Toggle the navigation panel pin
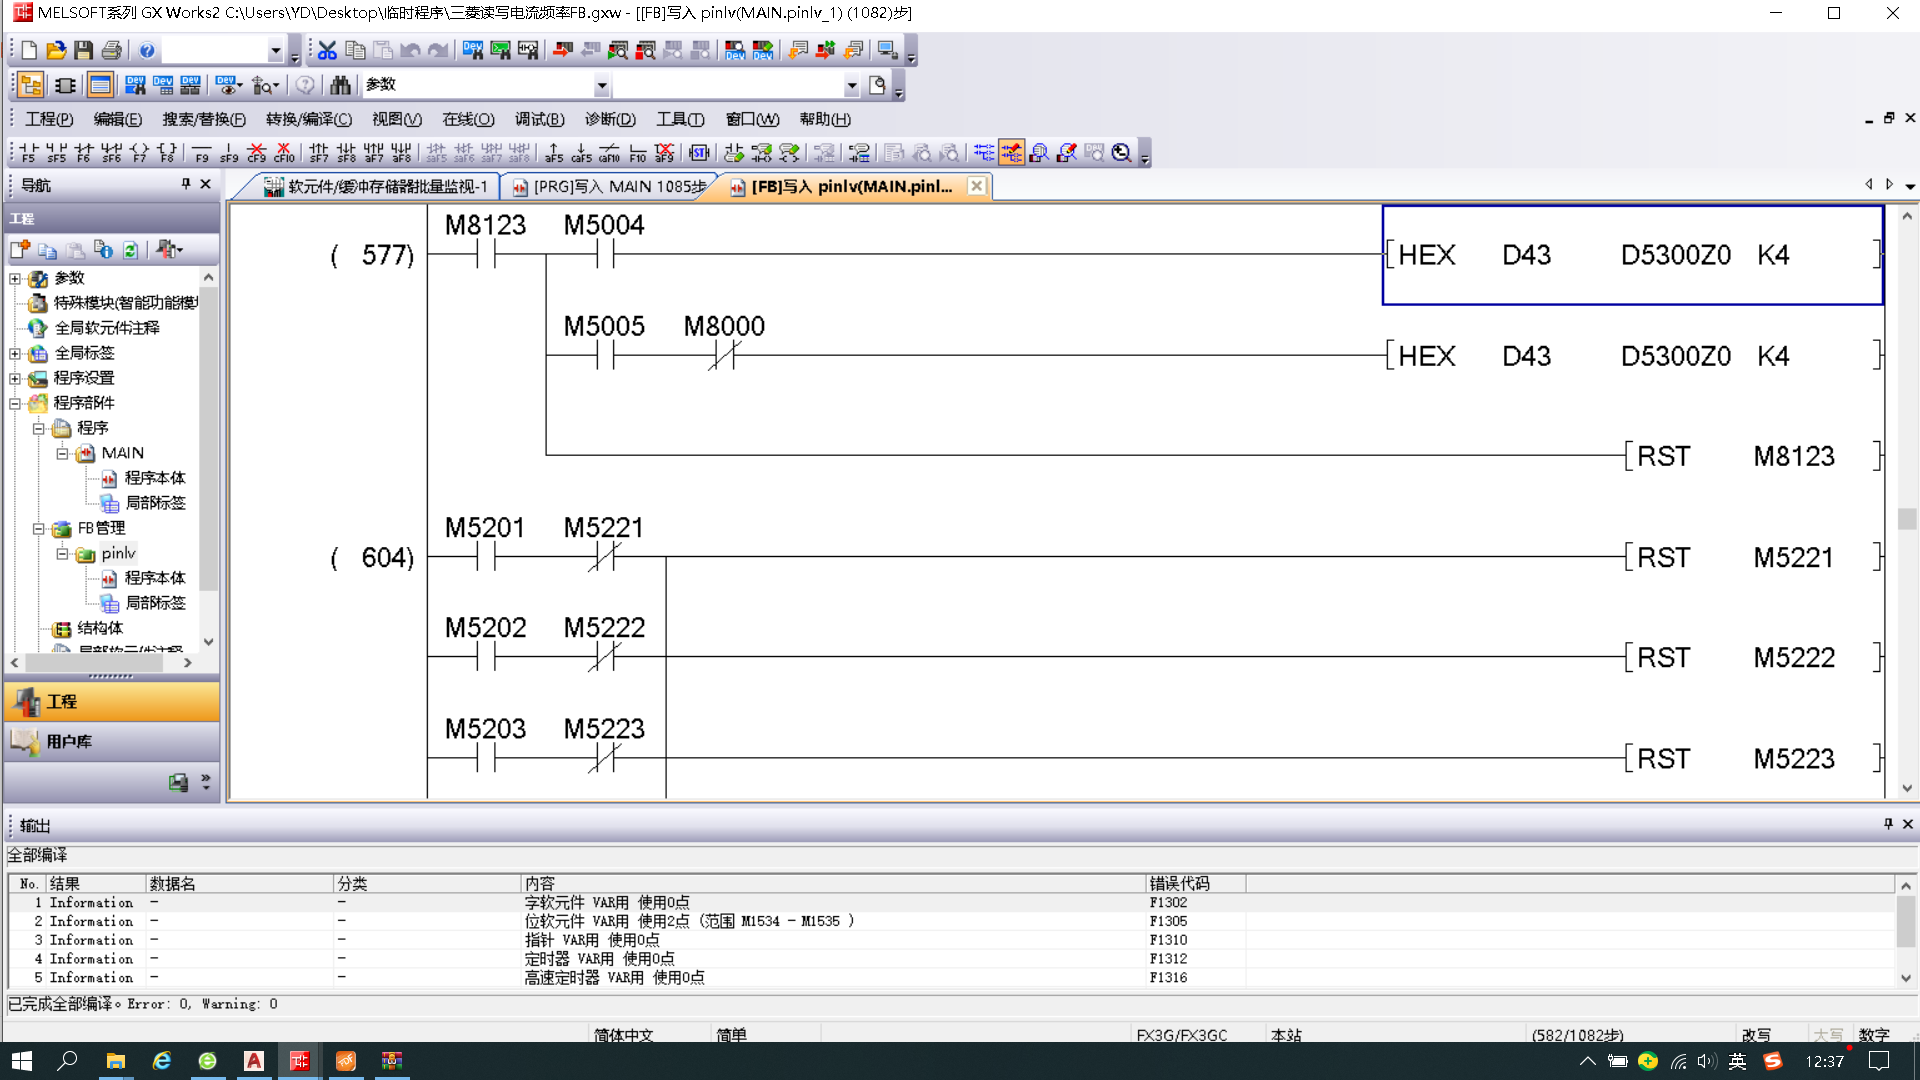The height and width of the screenshot is (1080, 1920). click(x=186, y=184)
